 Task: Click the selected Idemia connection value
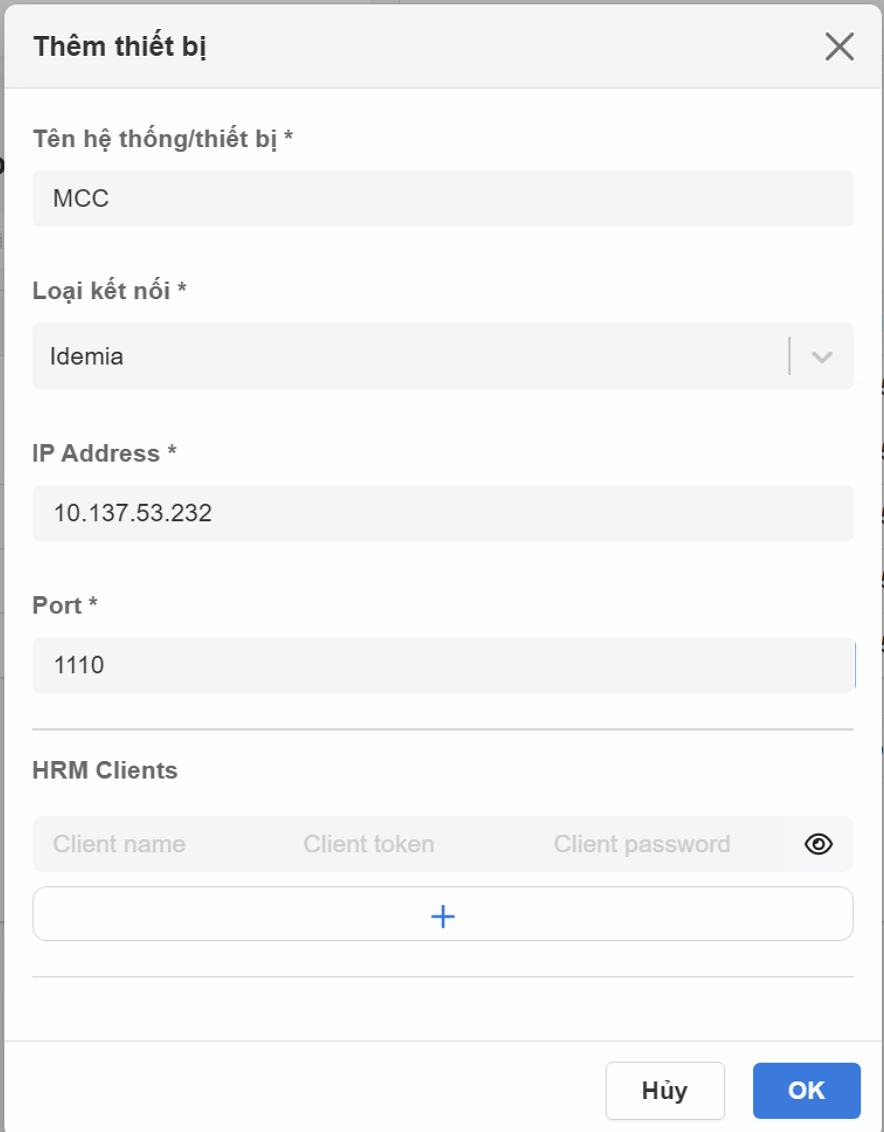tap(87, 356)
